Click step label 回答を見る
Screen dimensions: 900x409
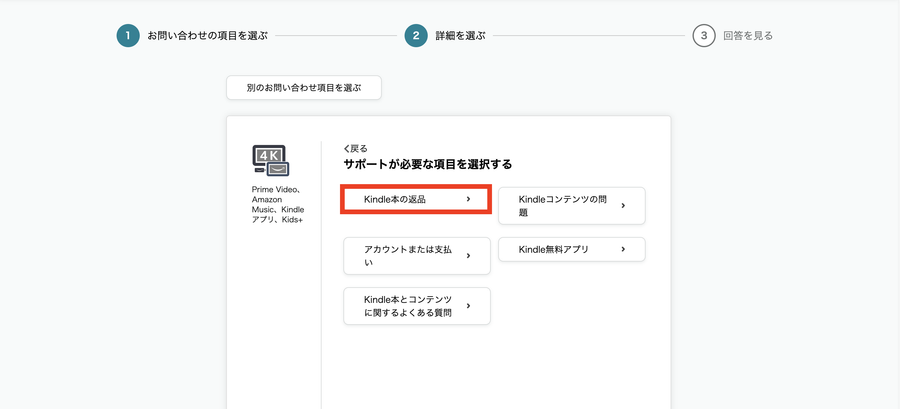tap(748, 36)
